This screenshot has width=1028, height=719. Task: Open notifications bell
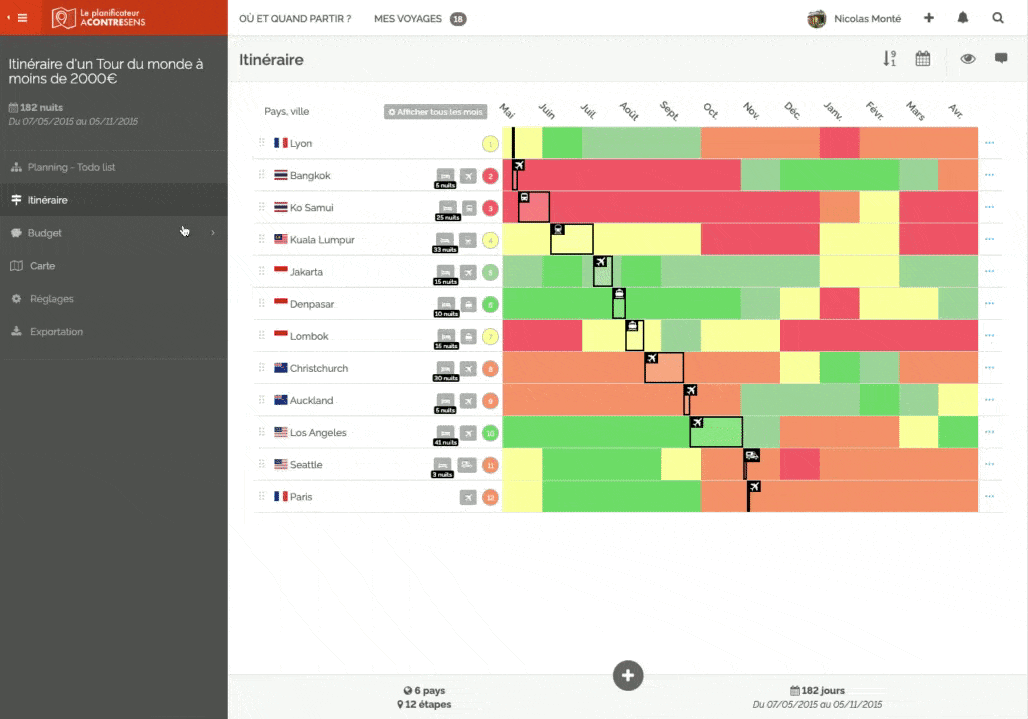(962, 18)
